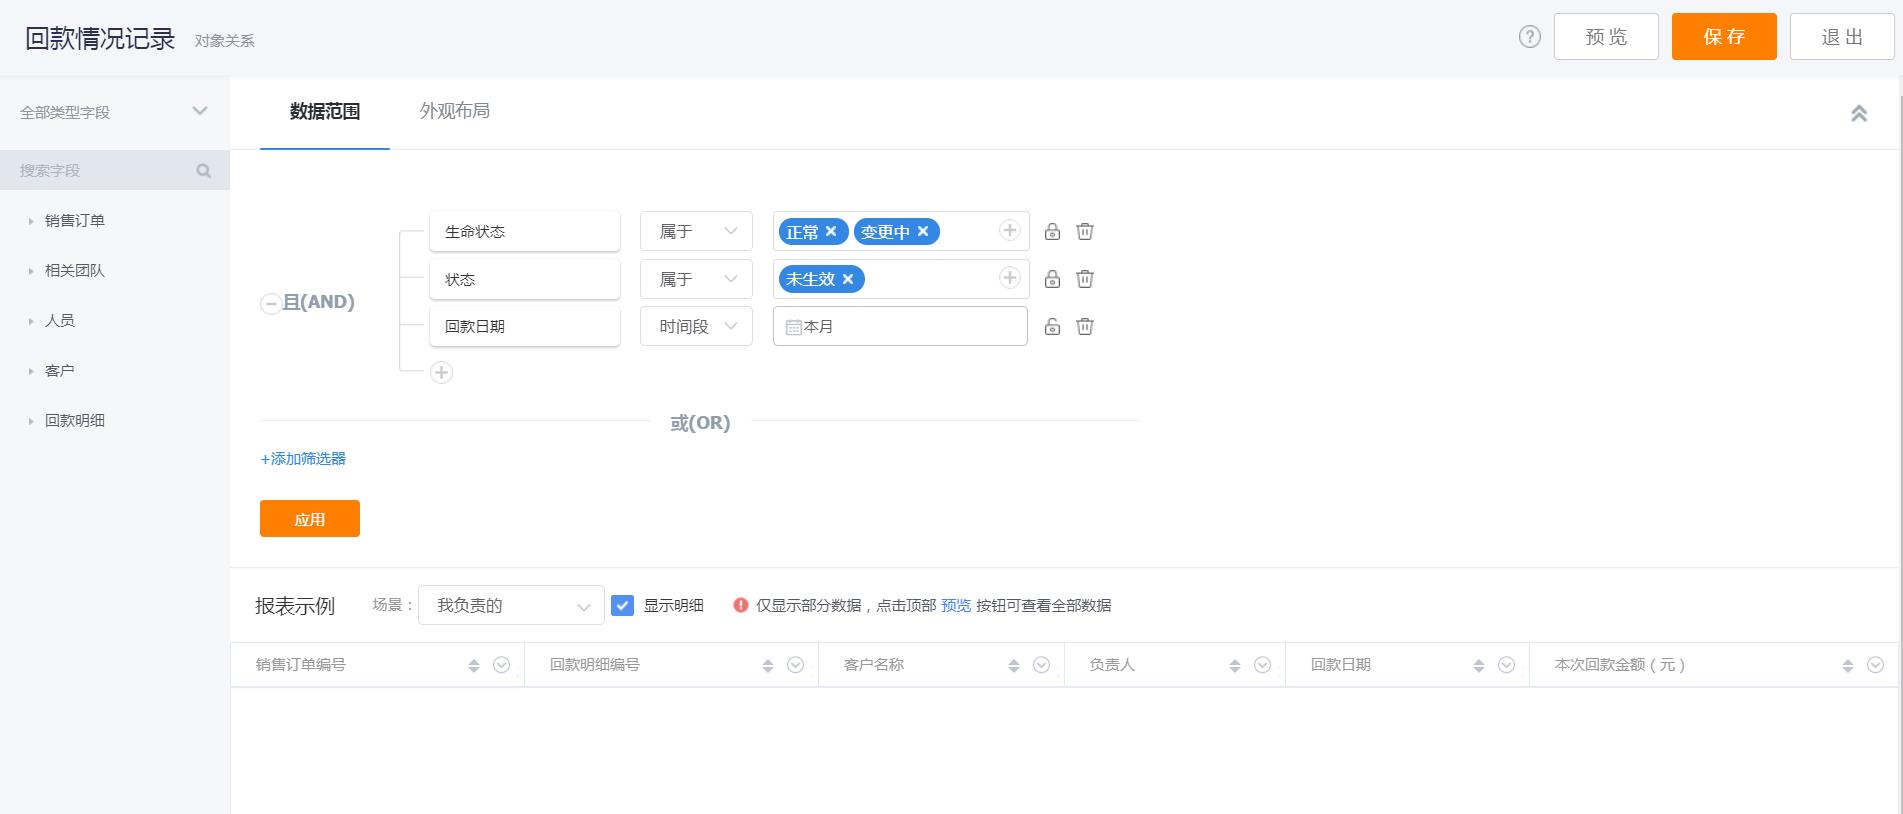Collapse the 且(AND) condition group
This screenshot has height=814, width=1903.
pos(270,303)
